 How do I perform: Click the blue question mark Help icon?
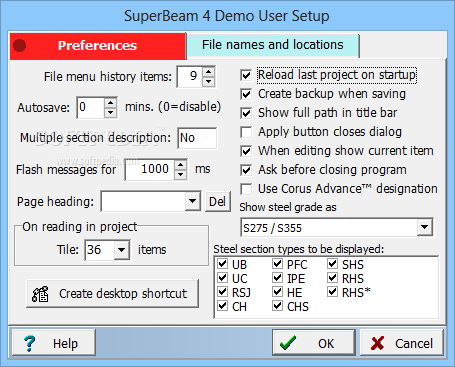[29, 343]
